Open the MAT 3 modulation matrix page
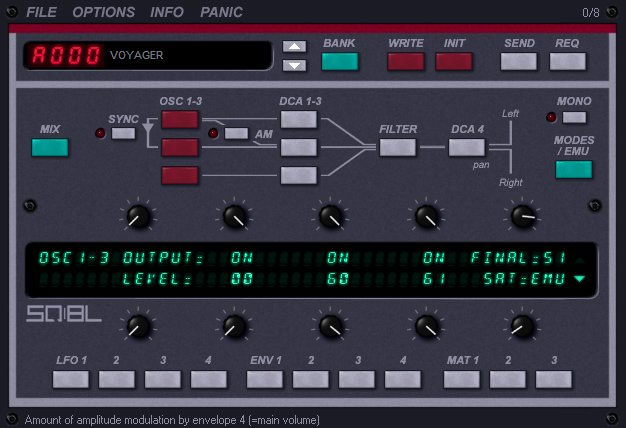 [553, 379]
